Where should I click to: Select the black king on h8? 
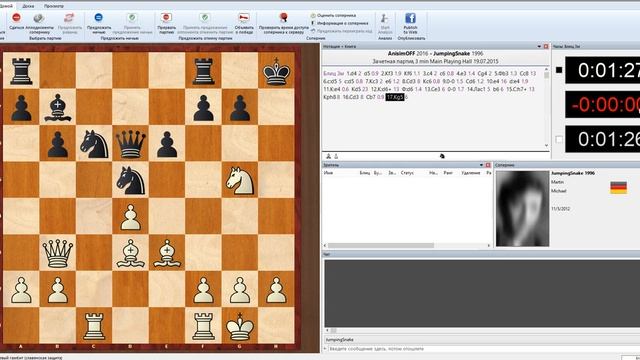point(276,71)
